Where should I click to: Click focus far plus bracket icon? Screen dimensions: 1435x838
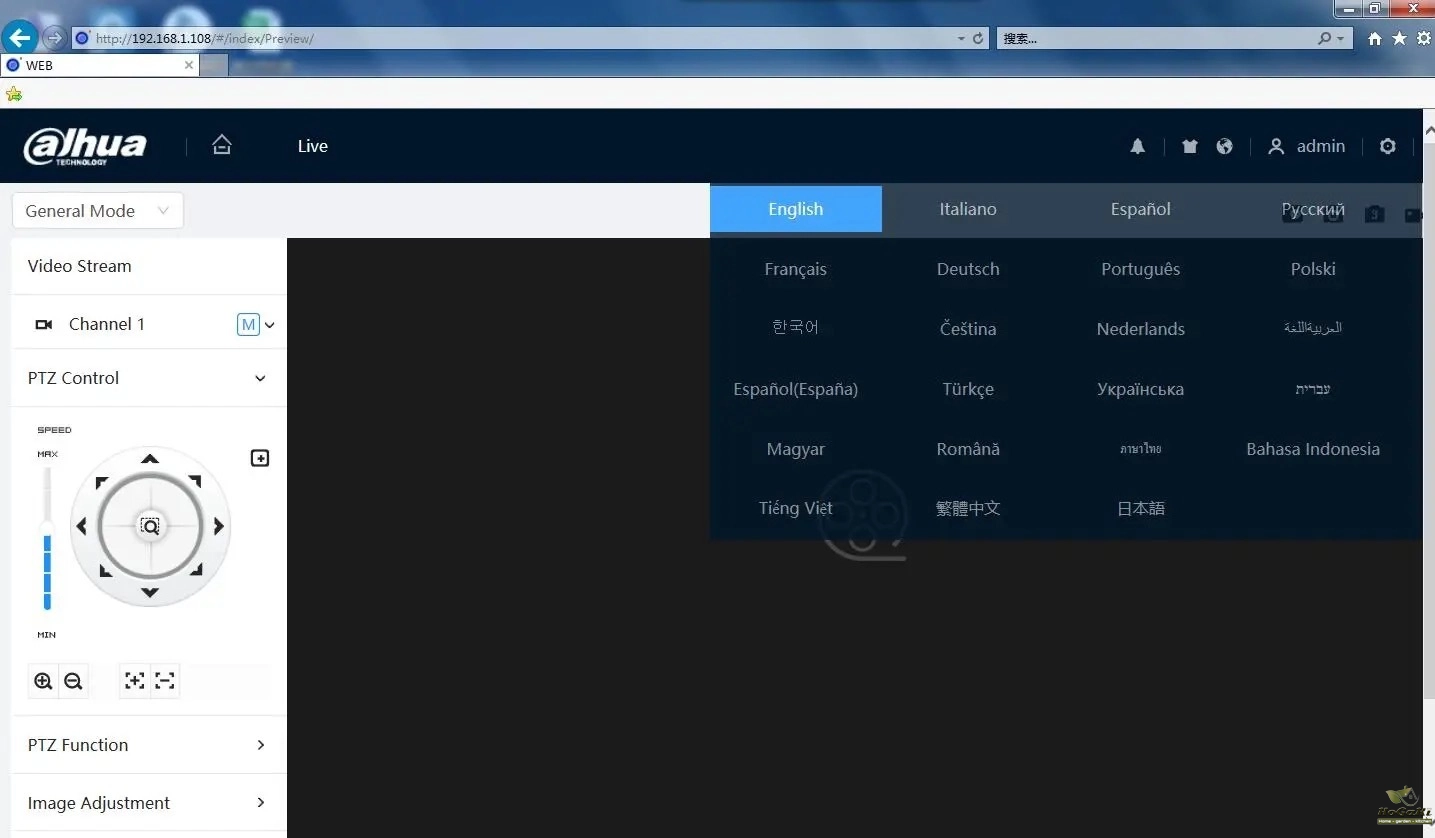(134, 681)
